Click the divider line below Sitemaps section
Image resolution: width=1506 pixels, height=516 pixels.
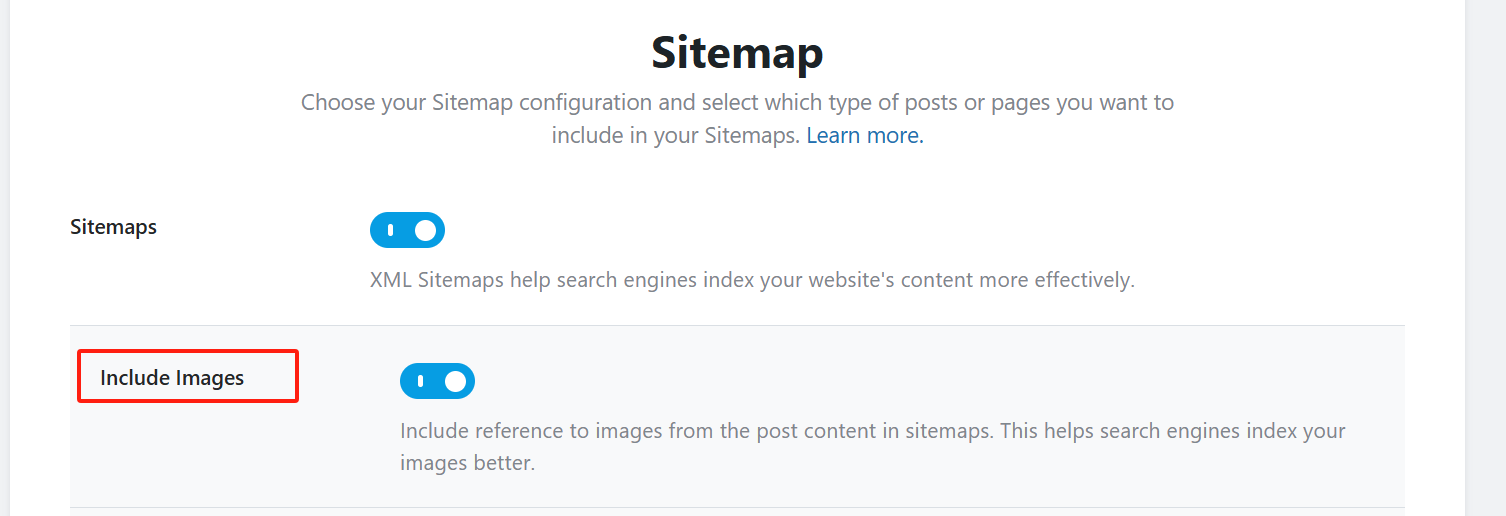click(737, 325)
